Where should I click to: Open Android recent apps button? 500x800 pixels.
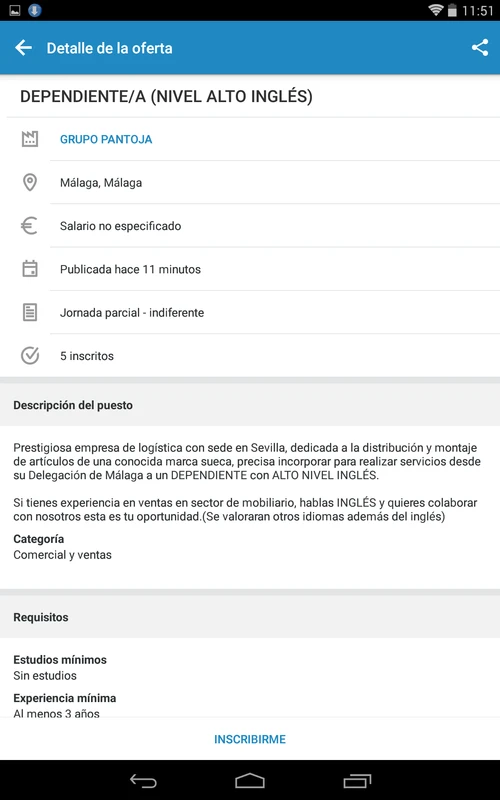point(357,781)
